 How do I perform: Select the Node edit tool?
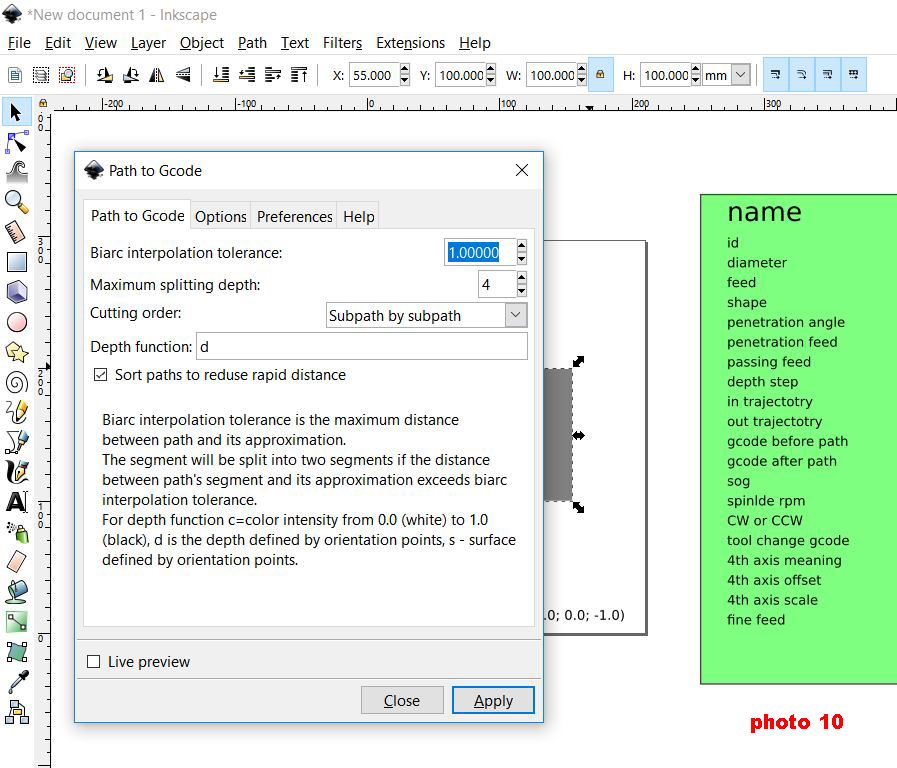17,142
